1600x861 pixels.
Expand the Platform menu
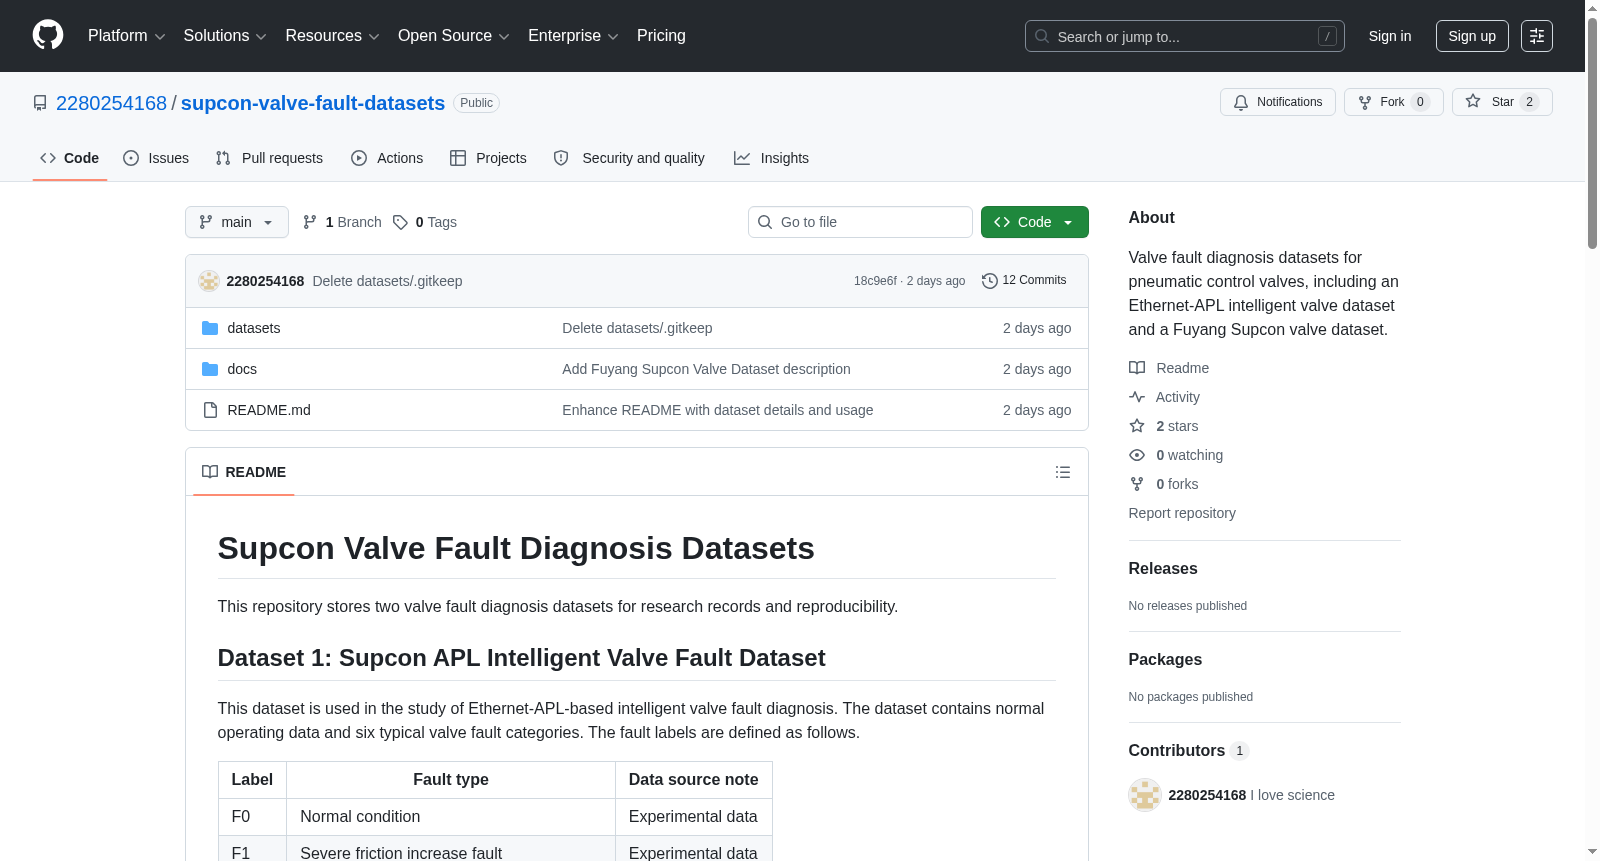click(126, 36)
